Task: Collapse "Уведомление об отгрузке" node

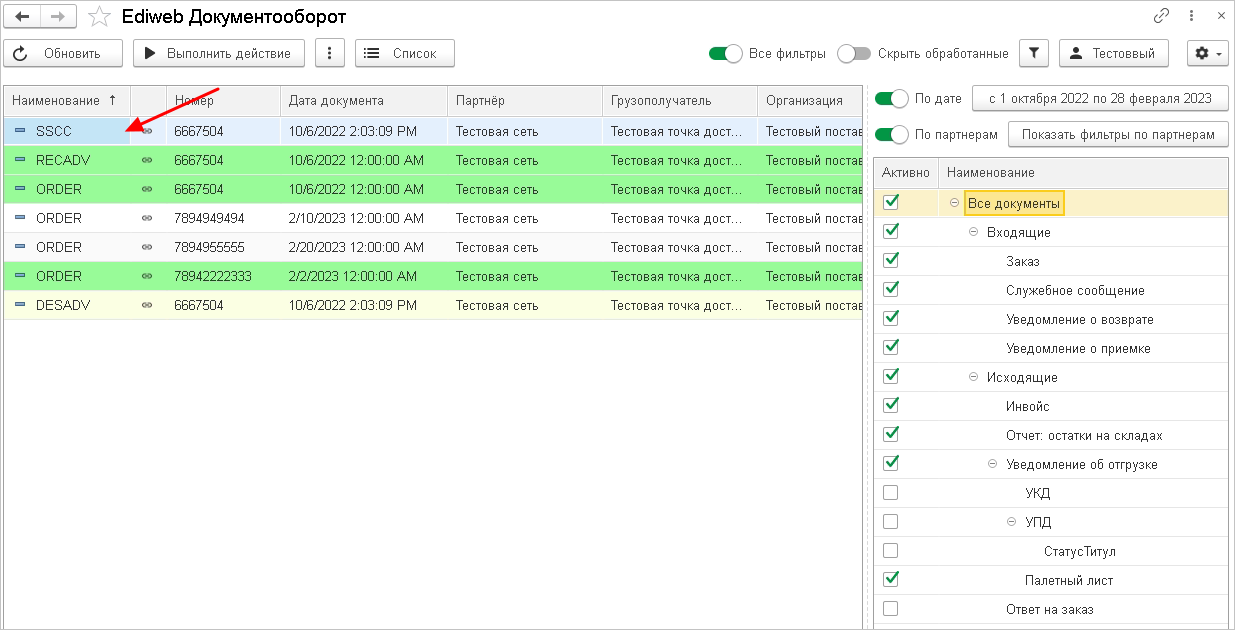Action: point(992,464)
